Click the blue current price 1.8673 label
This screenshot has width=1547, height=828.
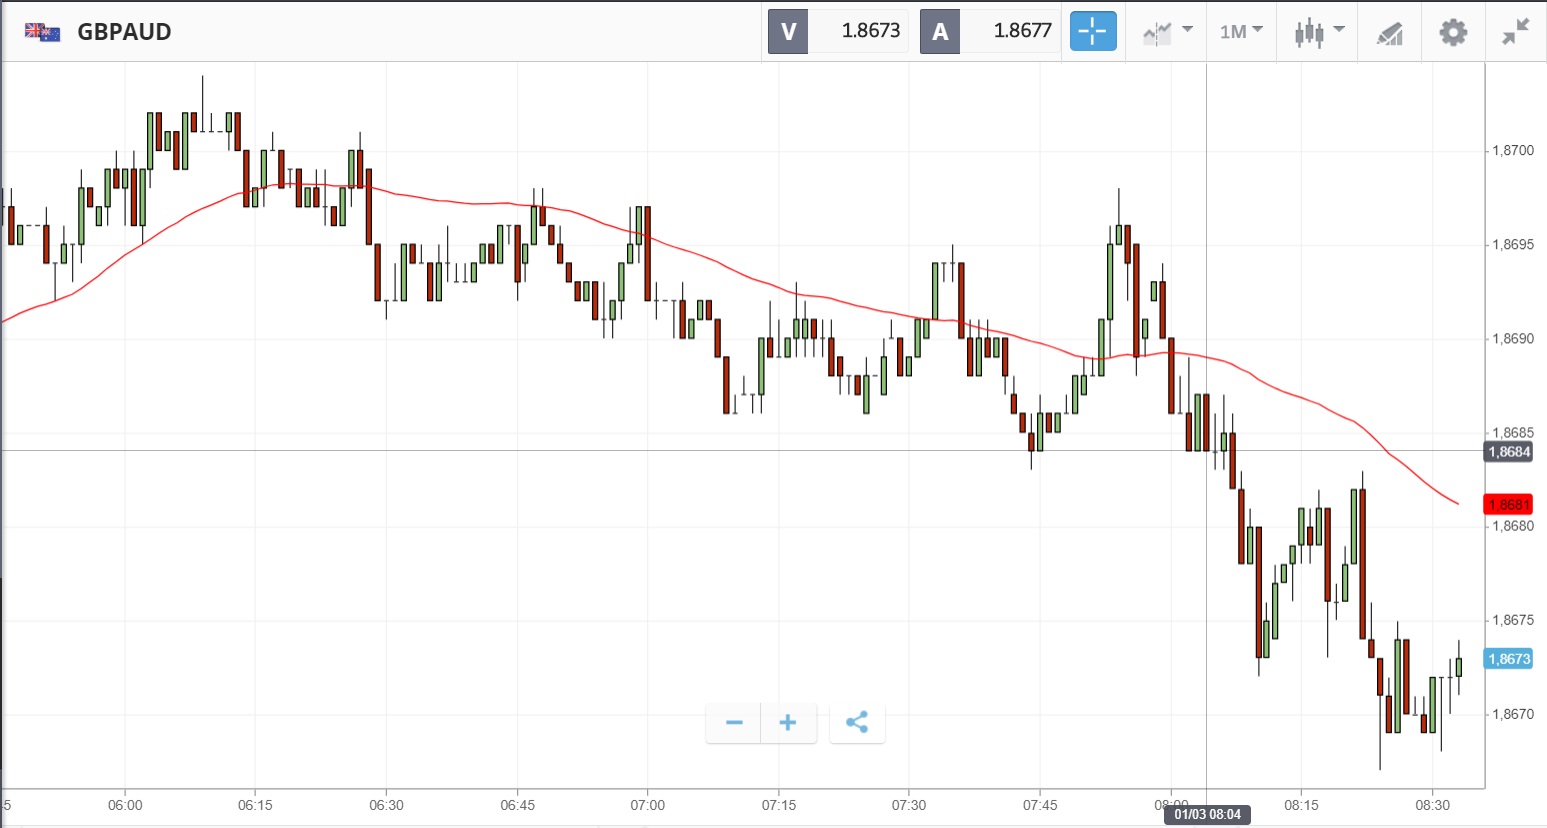coord(1508,659)
